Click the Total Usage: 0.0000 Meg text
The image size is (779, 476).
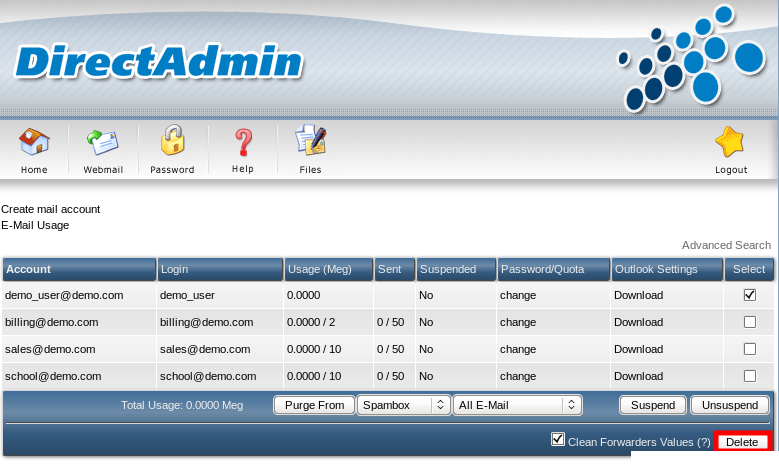click(182, 405)
